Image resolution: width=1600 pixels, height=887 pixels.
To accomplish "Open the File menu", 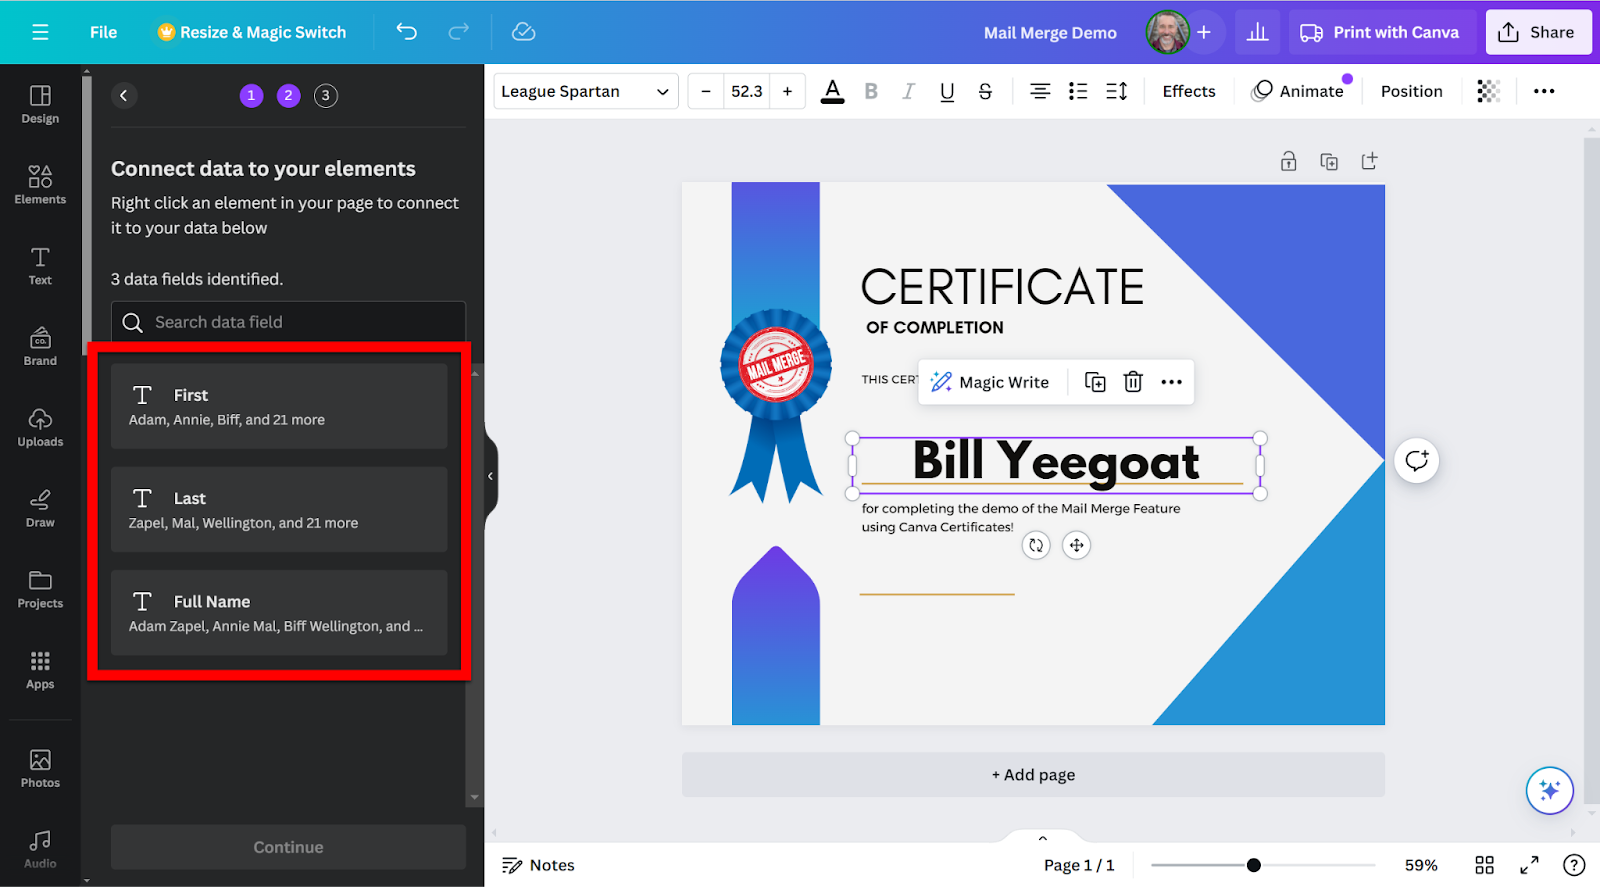I will 103,32.
